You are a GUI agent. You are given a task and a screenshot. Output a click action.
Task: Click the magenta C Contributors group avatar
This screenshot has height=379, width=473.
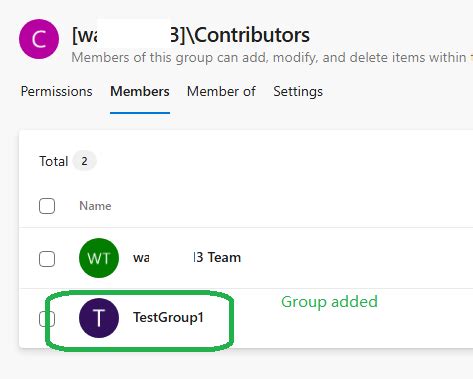coord(39,39)
